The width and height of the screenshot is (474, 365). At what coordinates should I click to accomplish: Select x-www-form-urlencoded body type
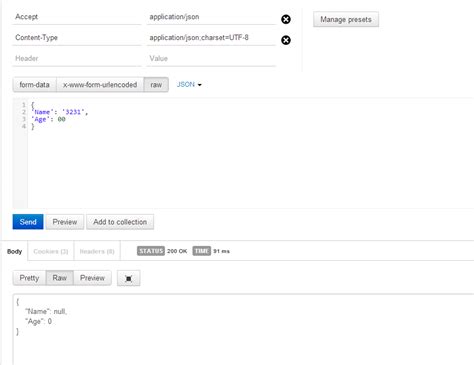point(100,85)
